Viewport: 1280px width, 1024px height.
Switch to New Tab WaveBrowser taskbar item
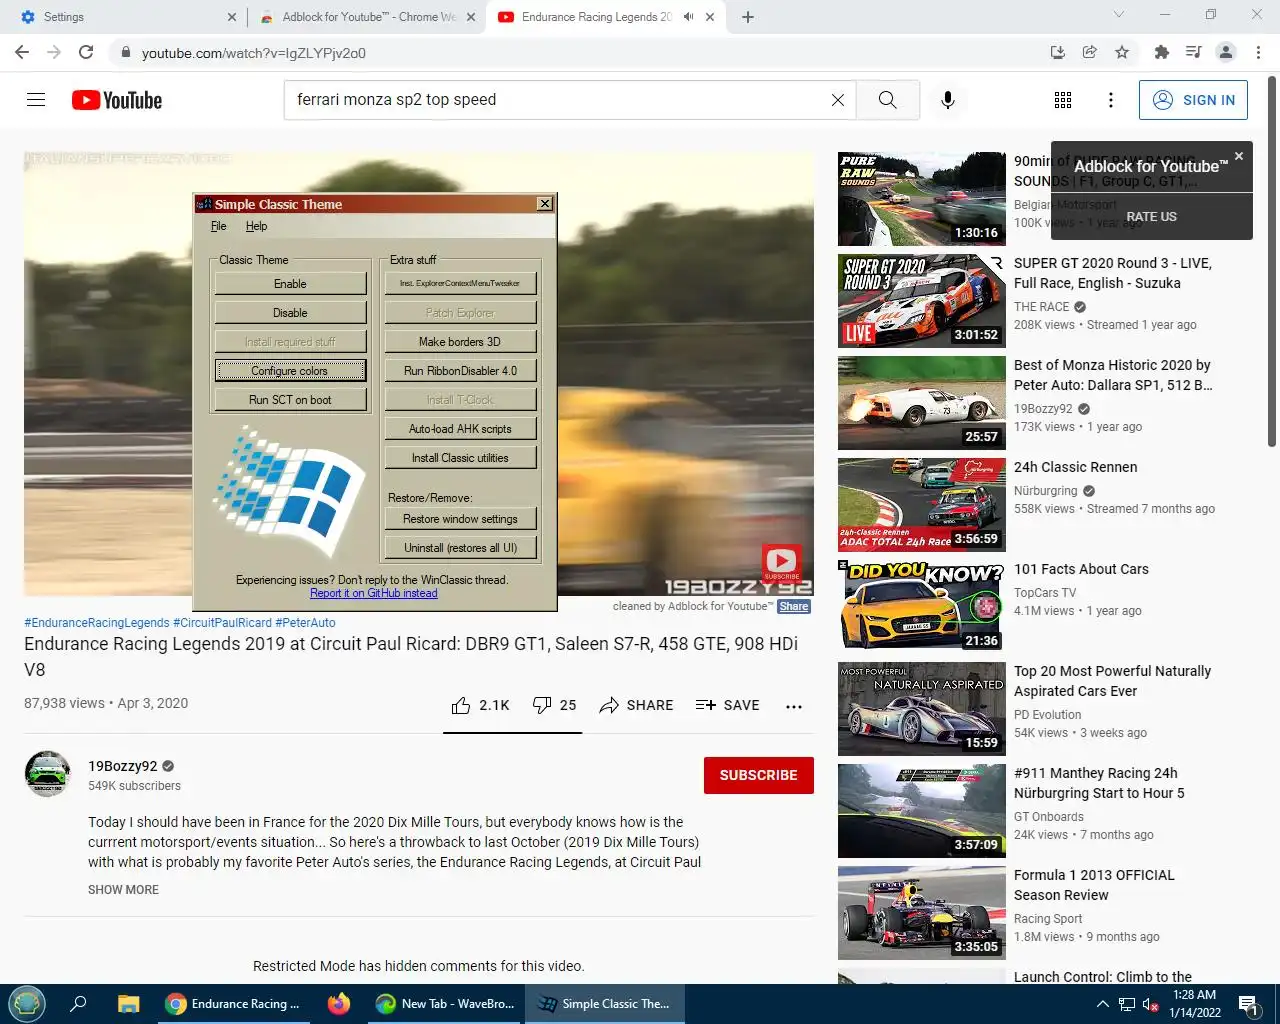coord(444,1004)
